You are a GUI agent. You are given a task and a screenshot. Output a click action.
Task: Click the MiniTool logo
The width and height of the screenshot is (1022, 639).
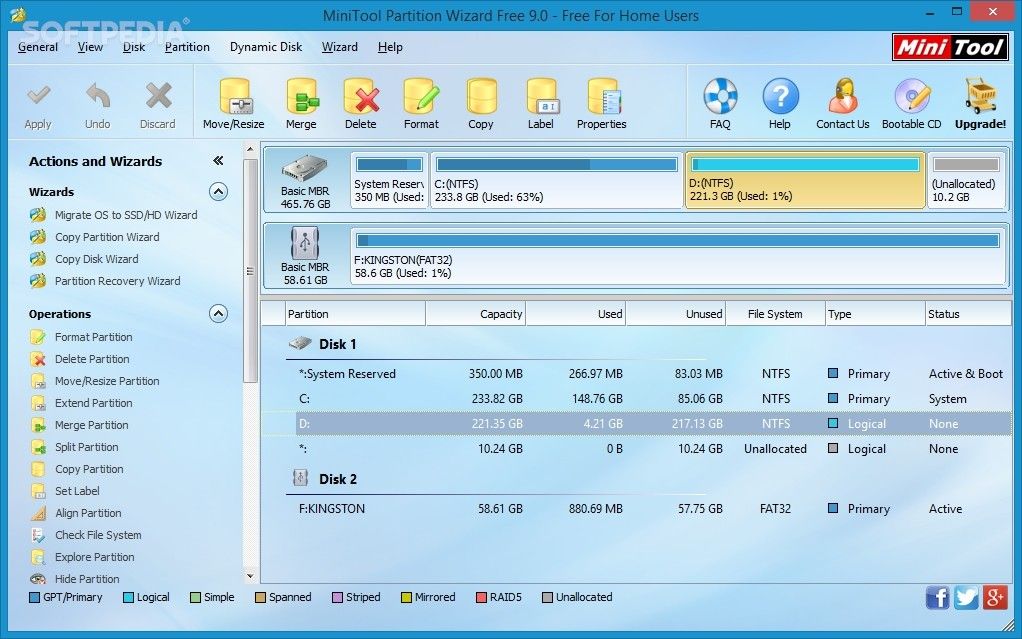[950, 47]
